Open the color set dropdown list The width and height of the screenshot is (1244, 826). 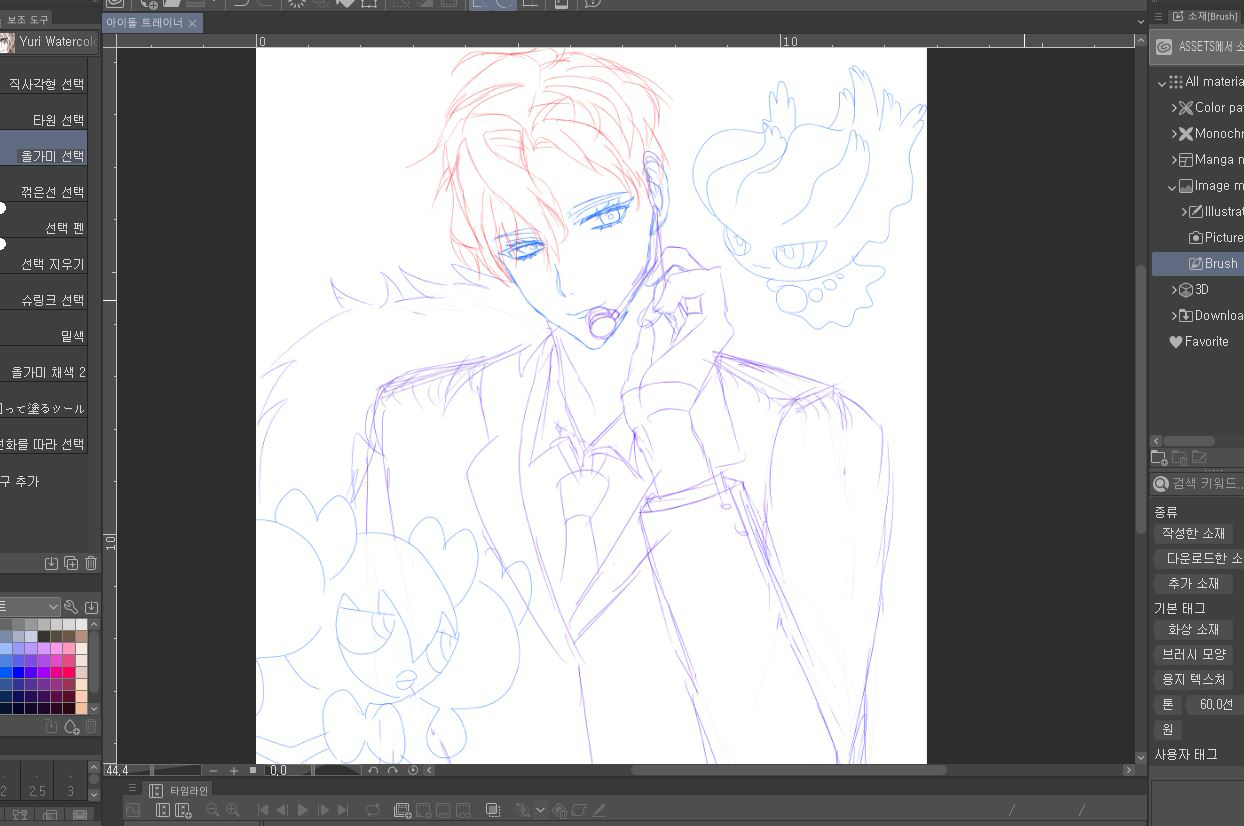click(x=52, y=607)
